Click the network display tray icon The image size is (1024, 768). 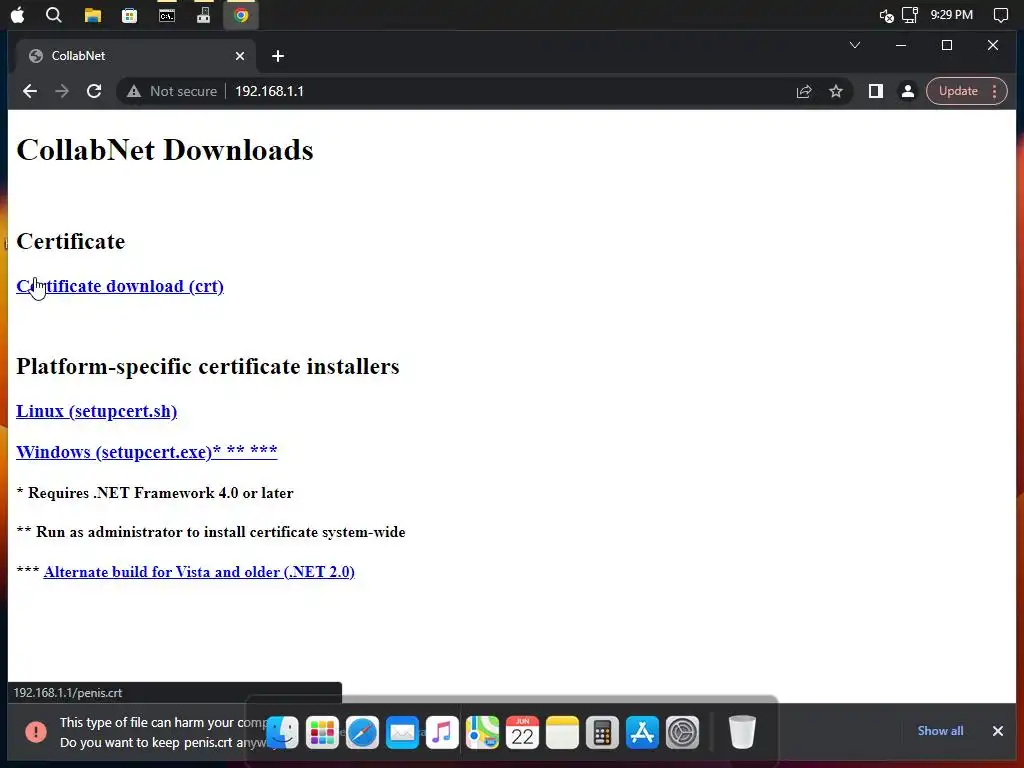pyautogui.click(x=910, y=15)
